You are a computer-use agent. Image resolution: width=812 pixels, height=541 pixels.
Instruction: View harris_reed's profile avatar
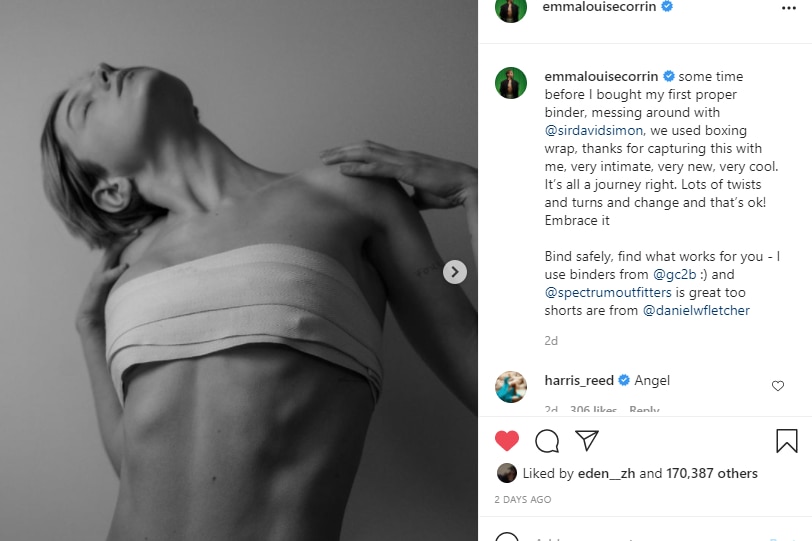(511, 387)
